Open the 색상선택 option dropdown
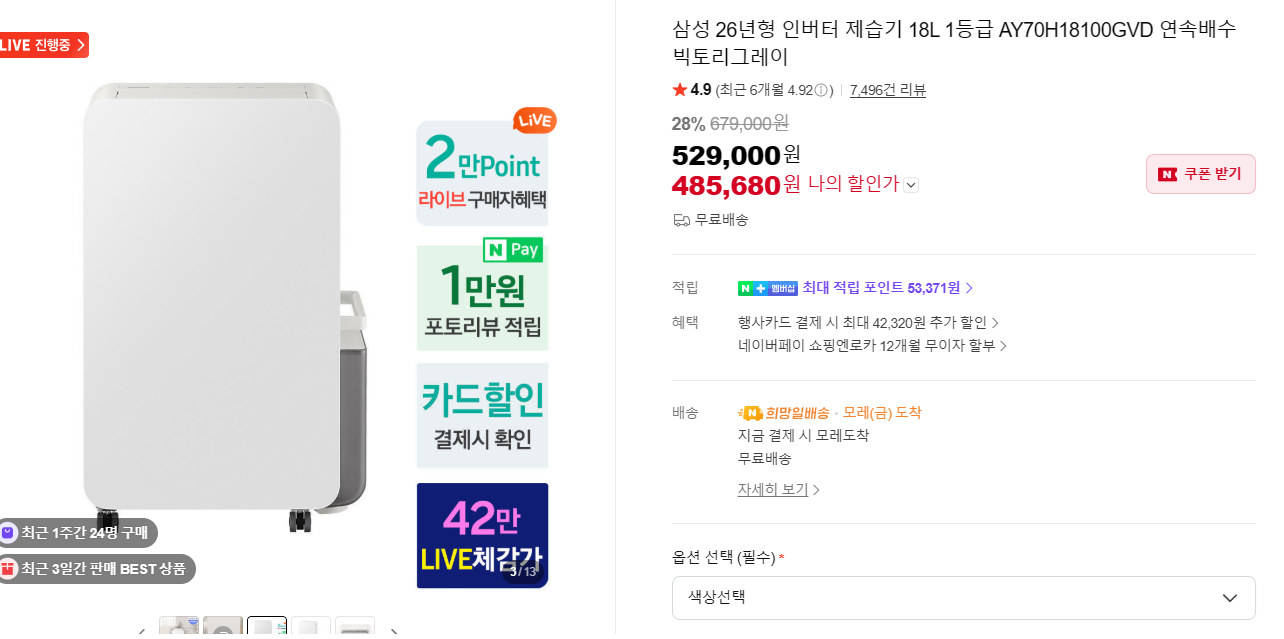The height and width of the screenshot is (639, 1284). (x=963, y=598)
